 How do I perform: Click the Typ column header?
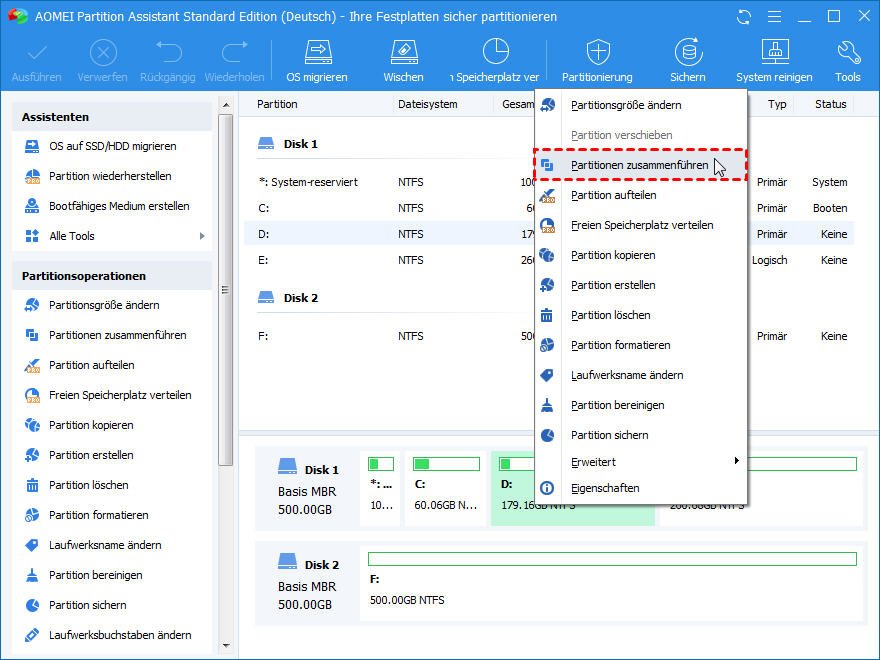coord(777,104)
